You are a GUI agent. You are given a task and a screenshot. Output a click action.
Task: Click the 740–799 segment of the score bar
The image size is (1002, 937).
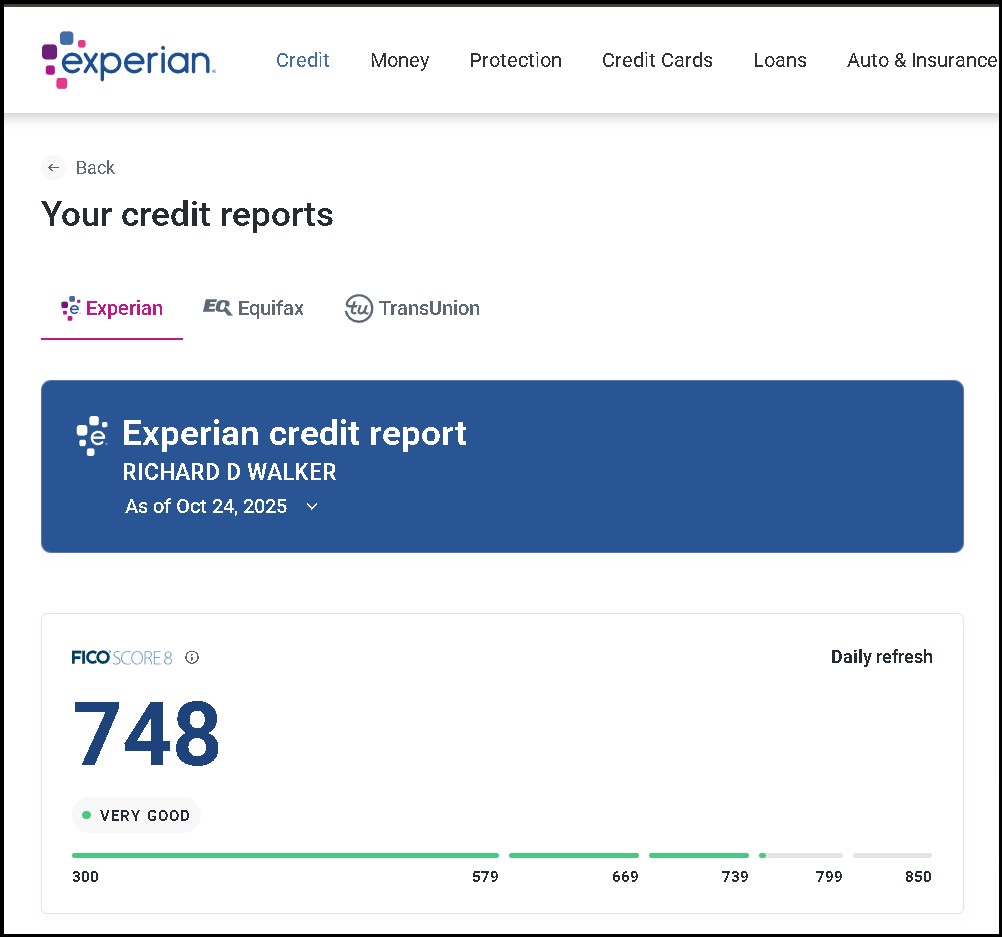[800, 856]
